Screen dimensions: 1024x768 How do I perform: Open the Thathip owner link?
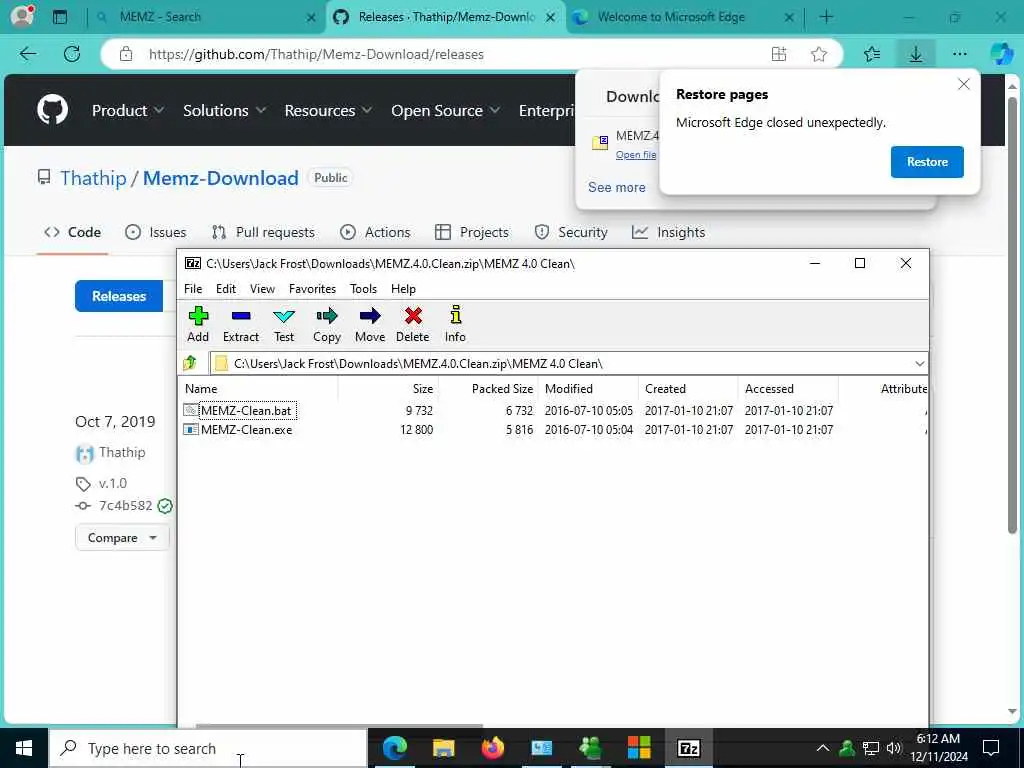[93, 178]
